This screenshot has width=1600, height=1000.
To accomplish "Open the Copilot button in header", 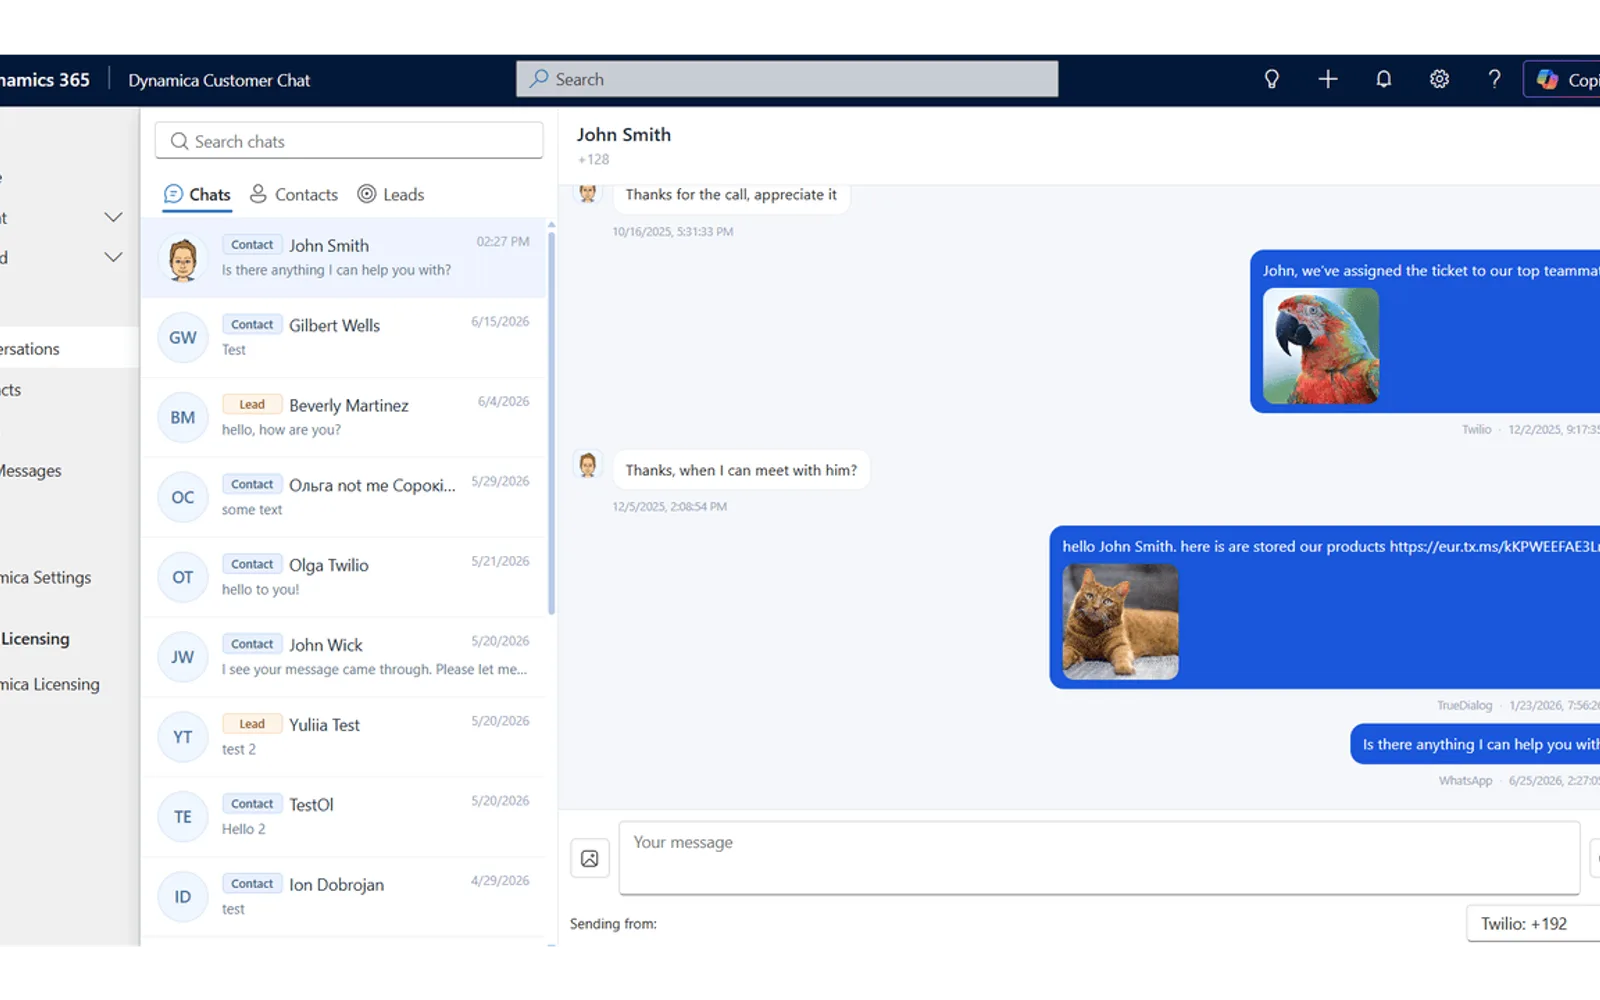I will point(1563,79).
